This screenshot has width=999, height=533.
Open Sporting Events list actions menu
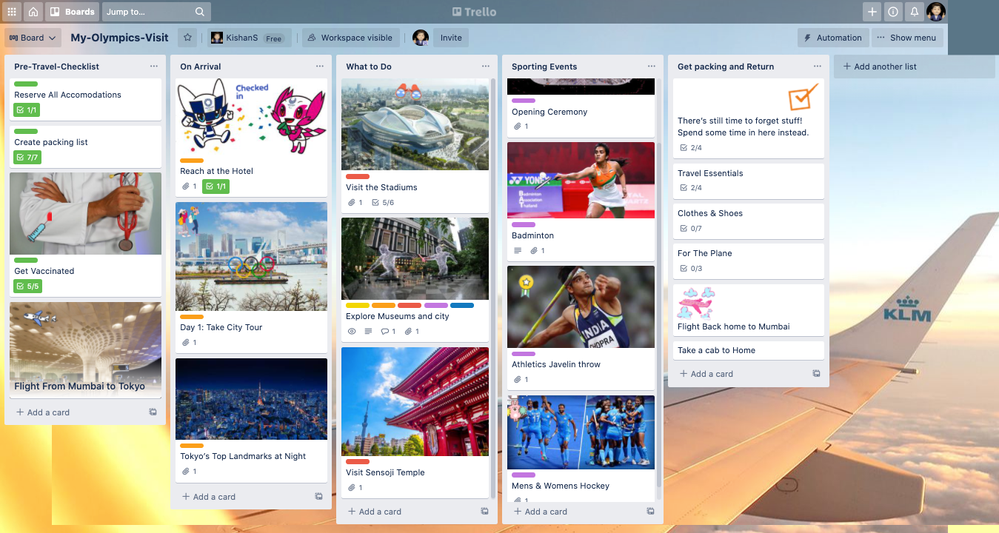coord(651,66)
